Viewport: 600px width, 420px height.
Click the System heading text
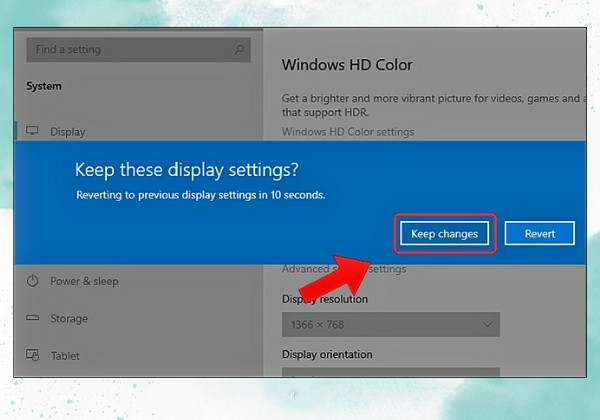pyautogui.click(x=44, y=86)
